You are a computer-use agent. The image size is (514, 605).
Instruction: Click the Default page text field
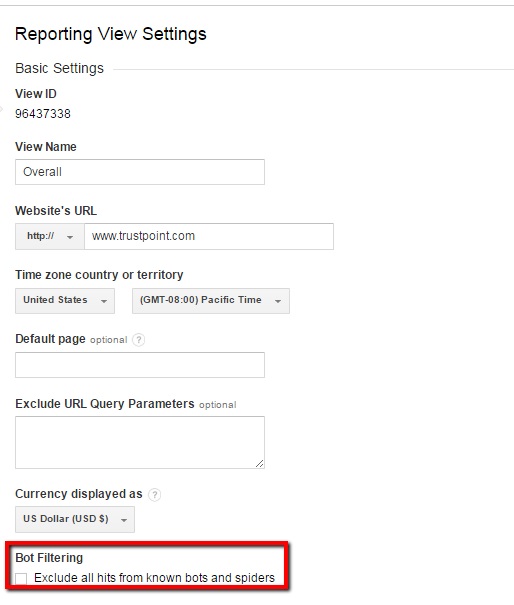140,365
